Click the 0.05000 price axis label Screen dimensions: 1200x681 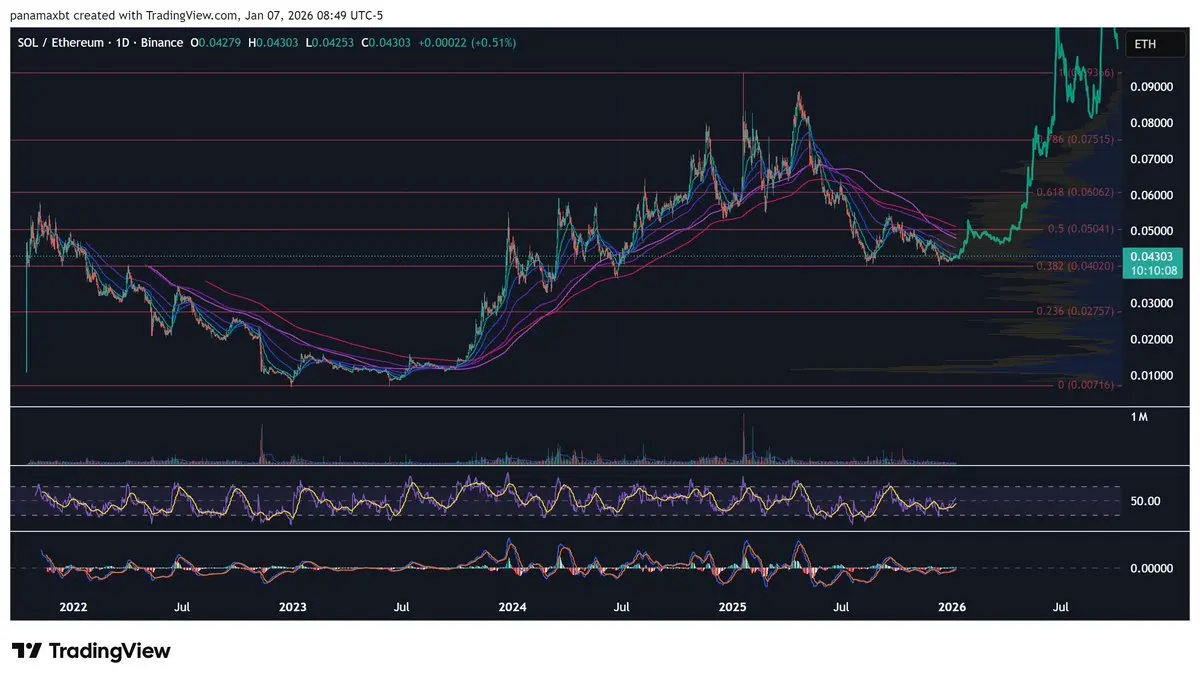1152,231
